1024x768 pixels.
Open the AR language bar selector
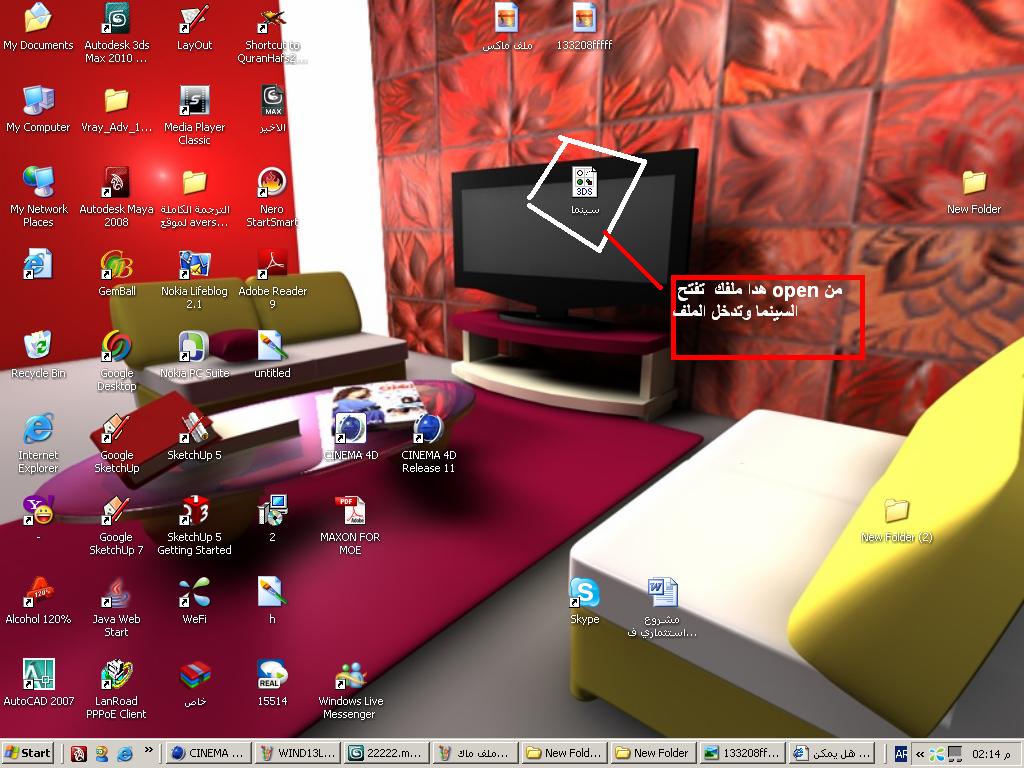click(x=901, y=754)
